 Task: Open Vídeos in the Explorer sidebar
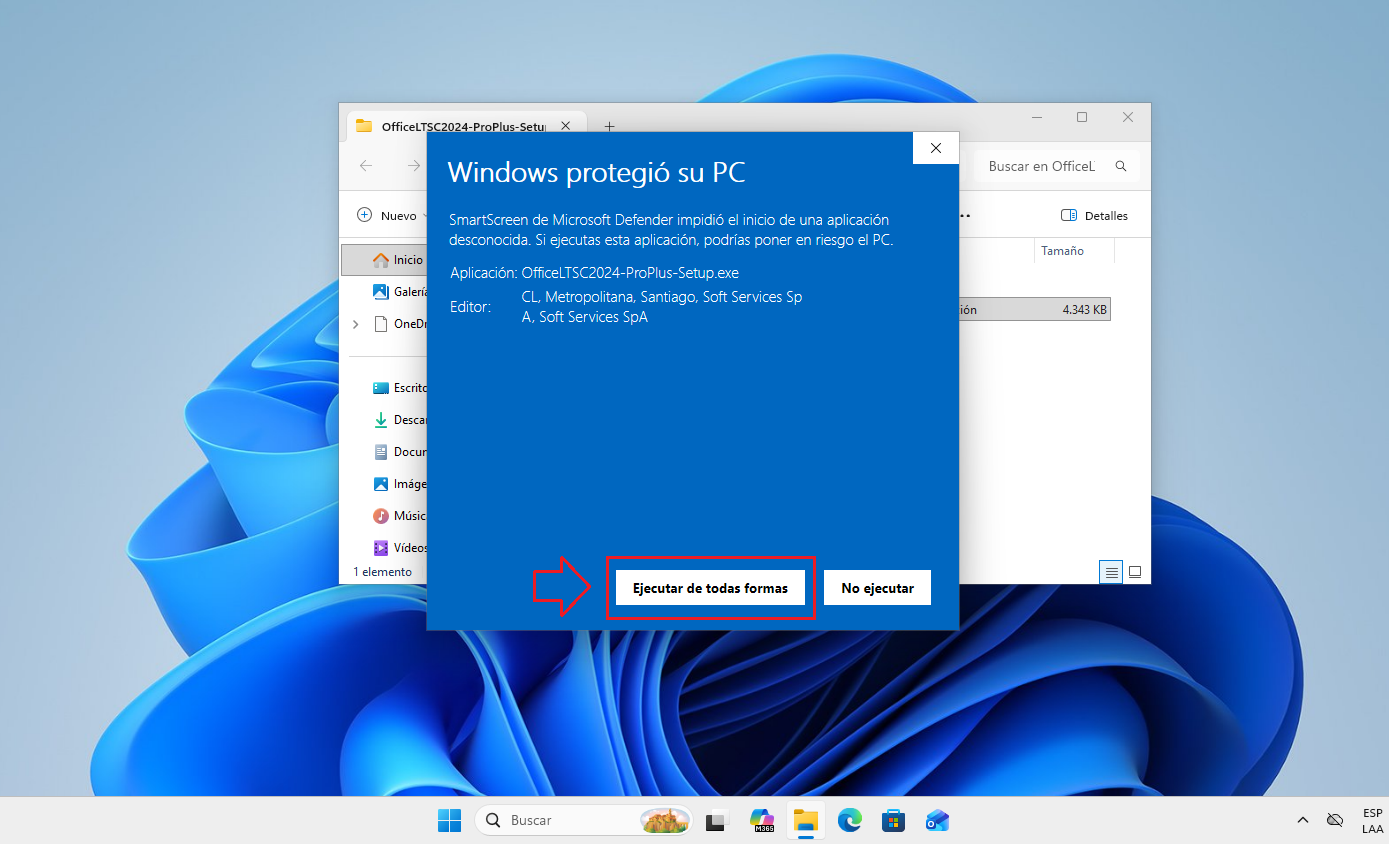pos(400,548)
